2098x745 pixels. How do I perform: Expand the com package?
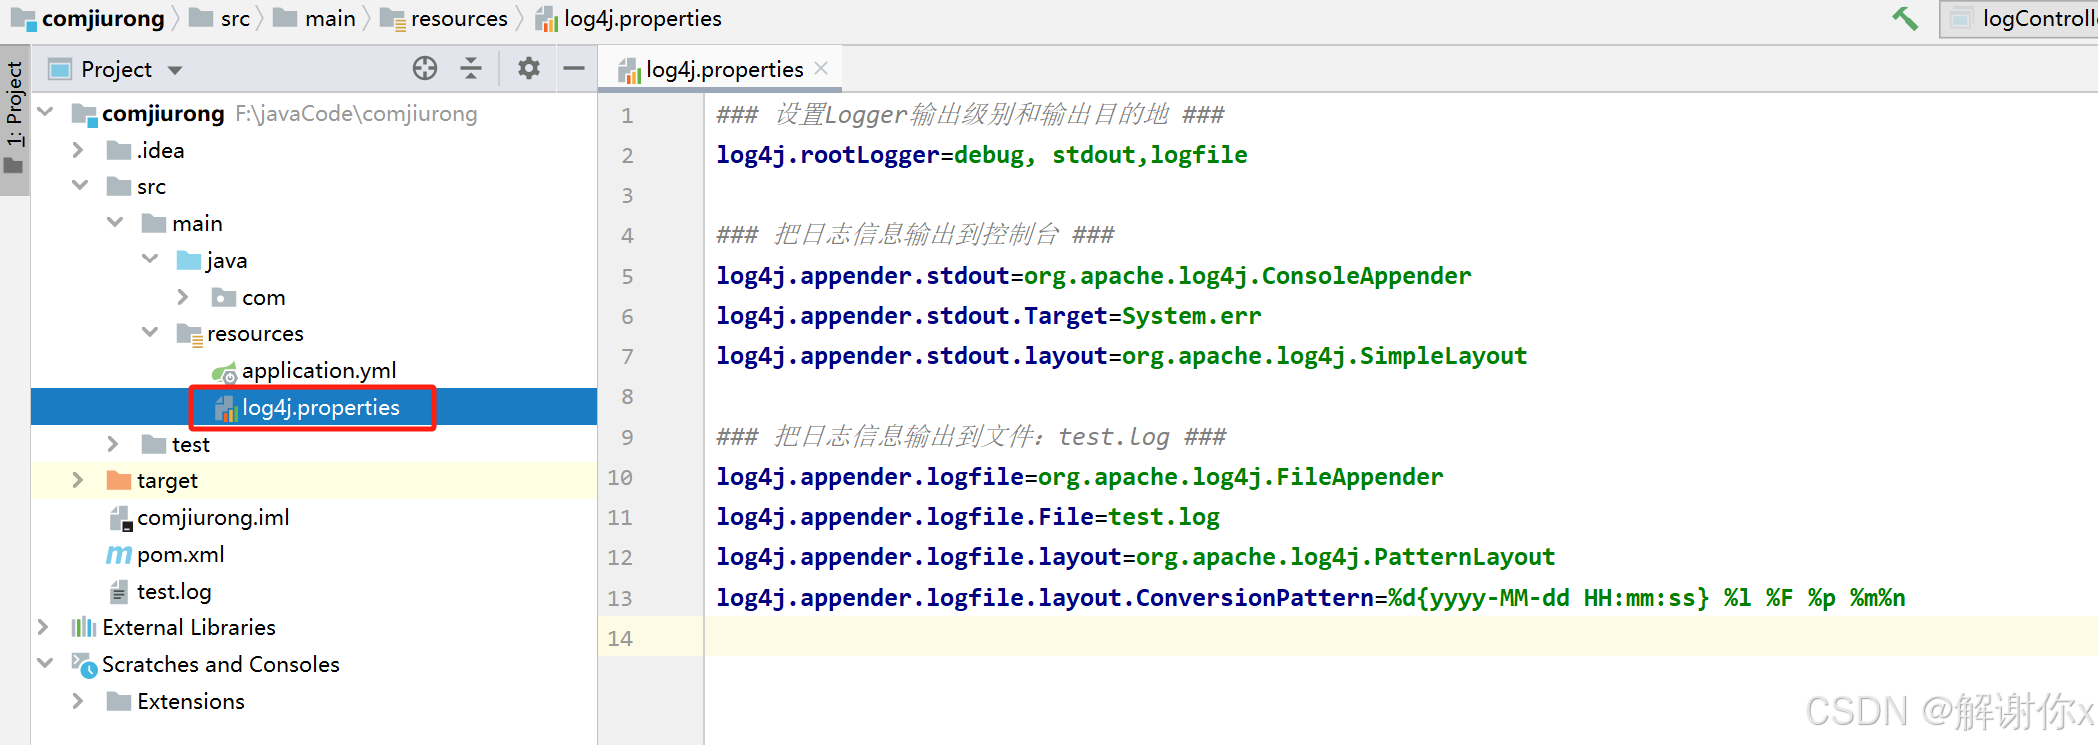pos(183,296)
